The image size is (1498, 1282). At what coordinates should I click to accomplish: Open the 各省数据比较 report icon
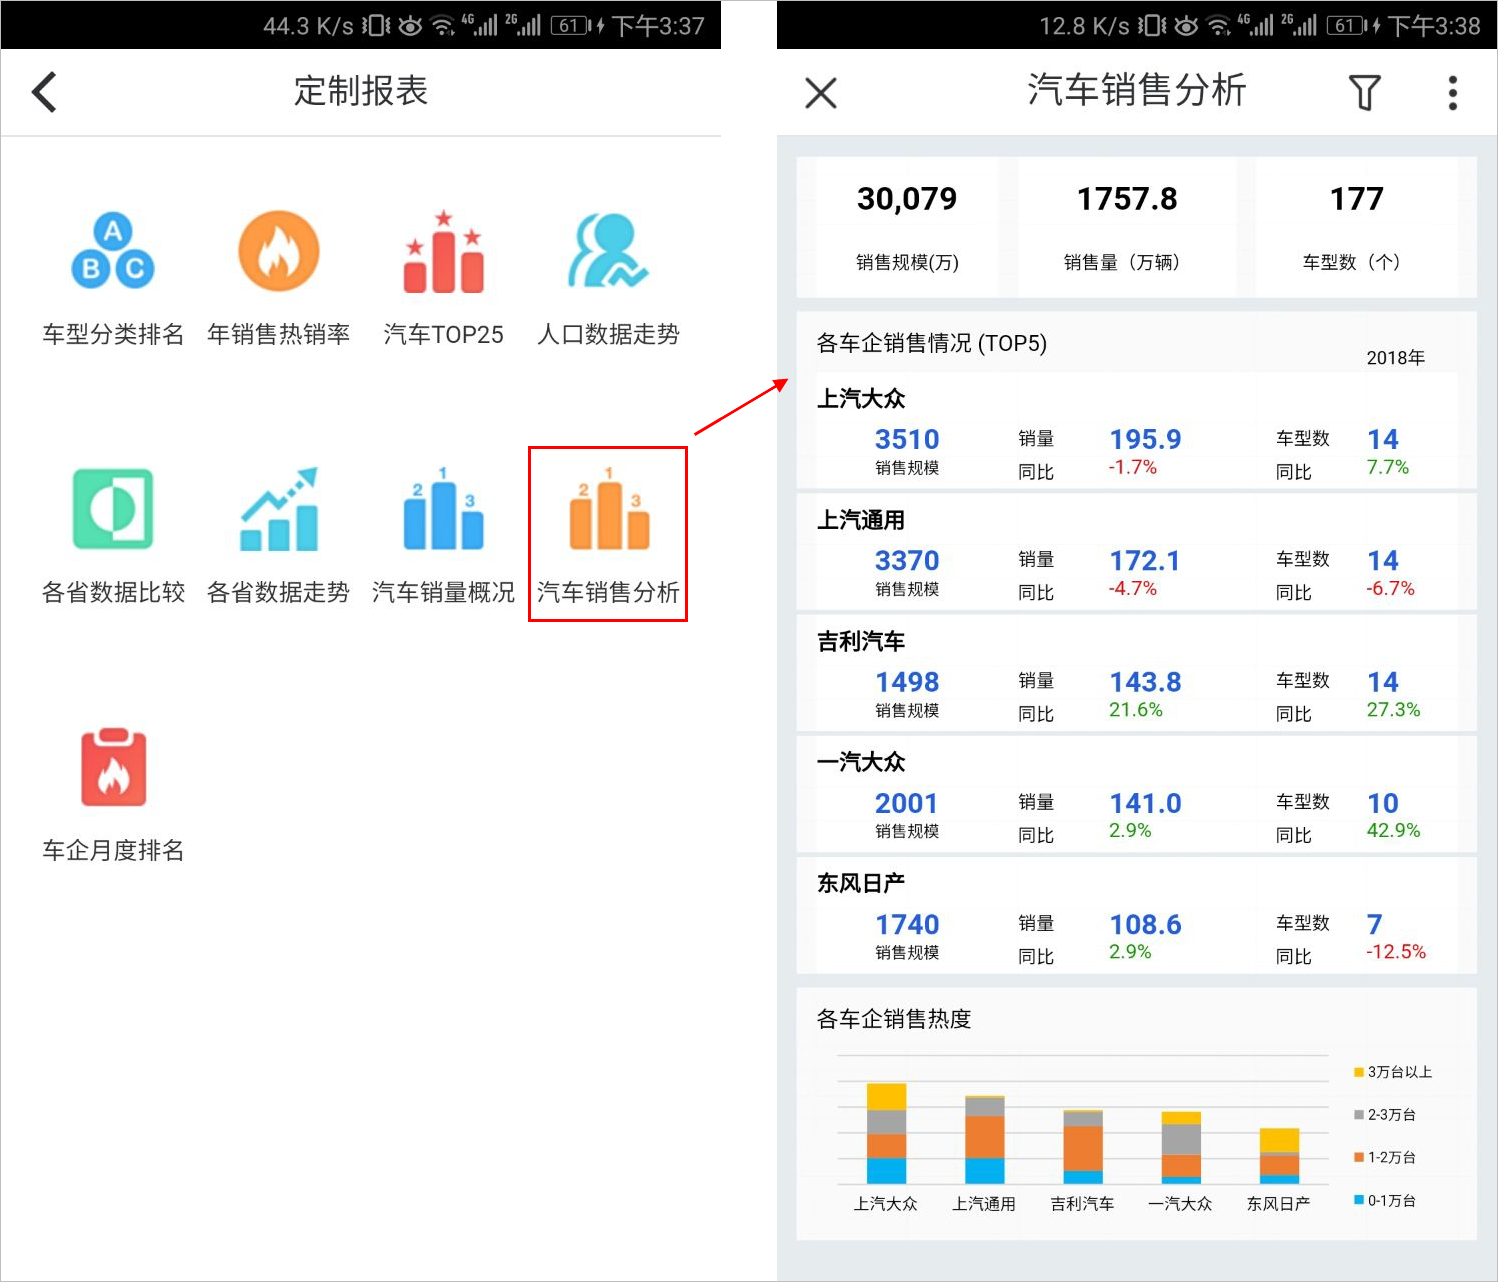[x=113, y=509]
